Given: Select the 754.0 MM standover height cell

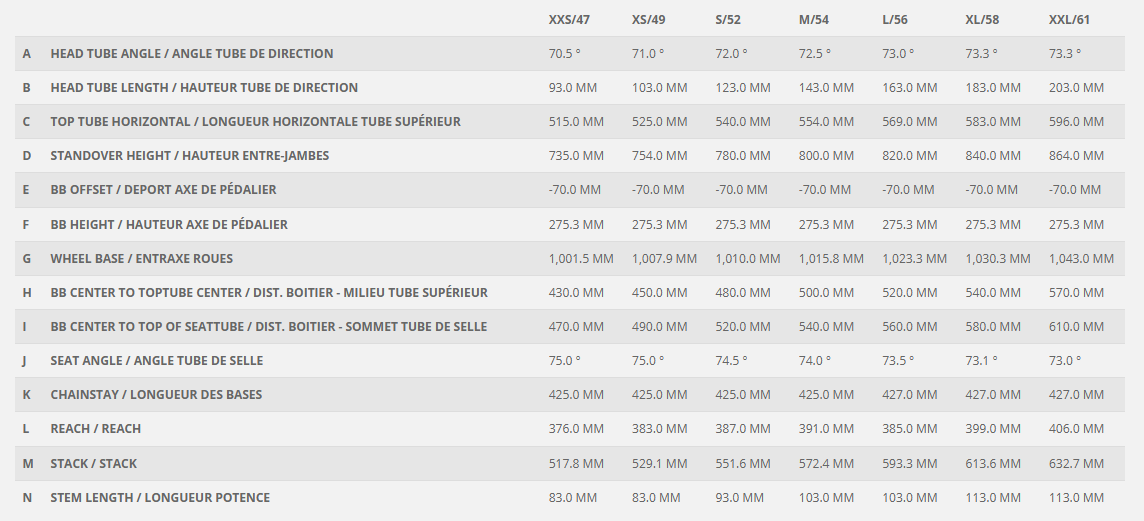Looking at the screenshot, I should pos(659,156).
